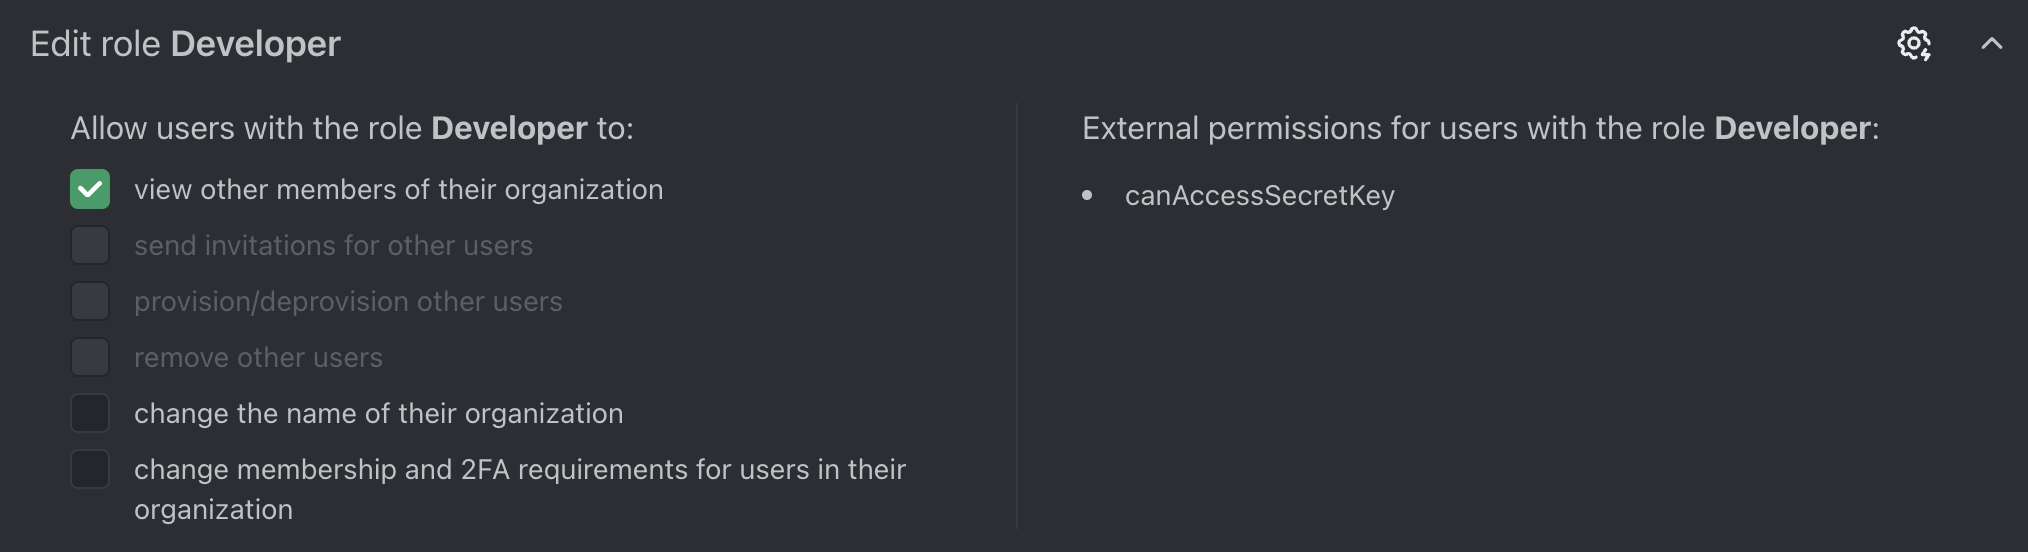Viewport: 2028px width, 552px height.
Task: Enable provision/deprovision other users checkbox
Action: click(x=90, y=301)
